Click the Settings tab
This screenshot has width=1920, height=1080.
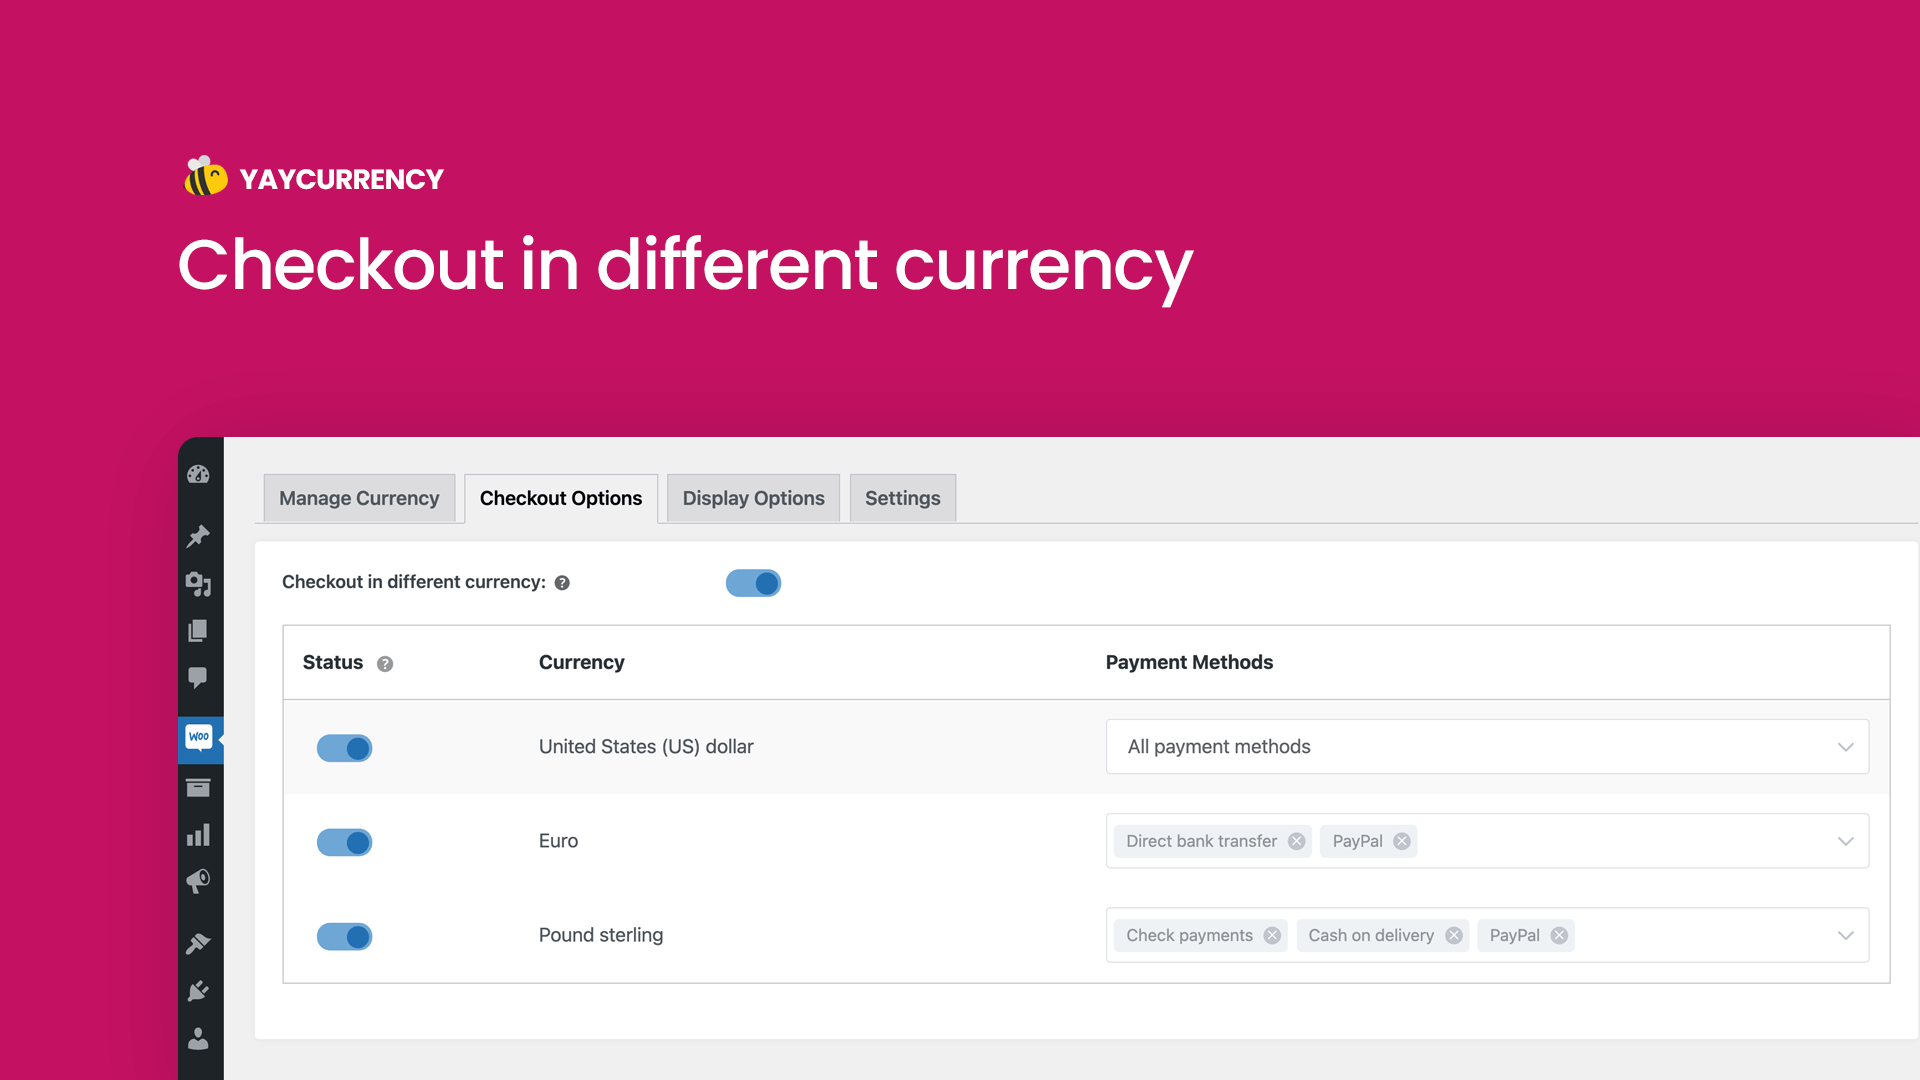[902, 498]
